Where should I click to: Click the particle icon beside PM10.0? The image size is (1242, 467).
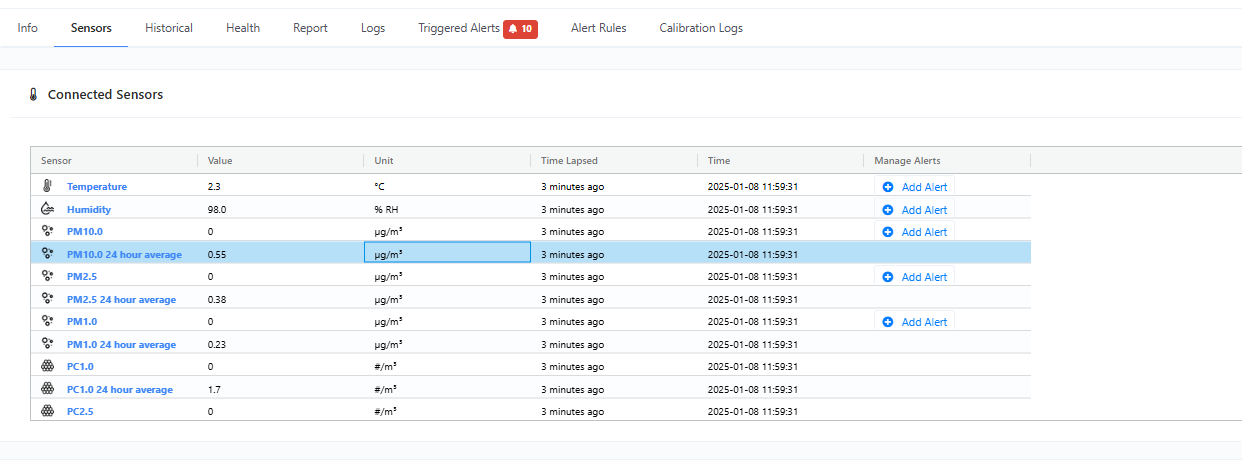click(47, 231)
